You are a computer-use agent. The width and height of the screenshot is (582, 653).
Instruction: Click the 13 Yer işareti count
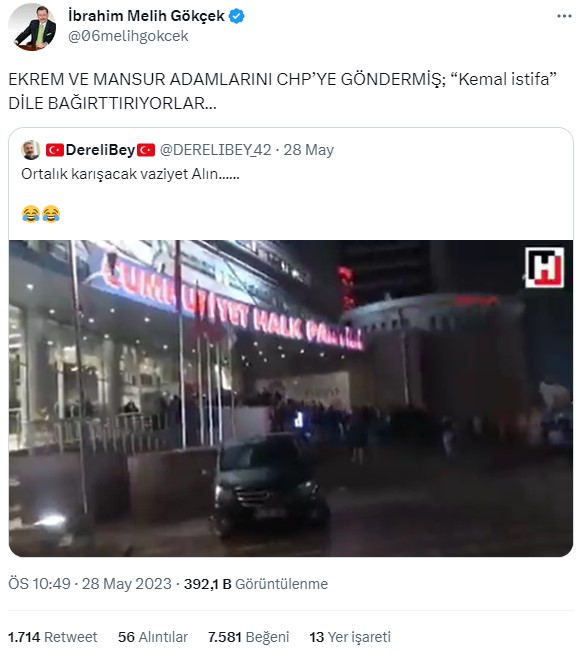(x=350, y=637)
